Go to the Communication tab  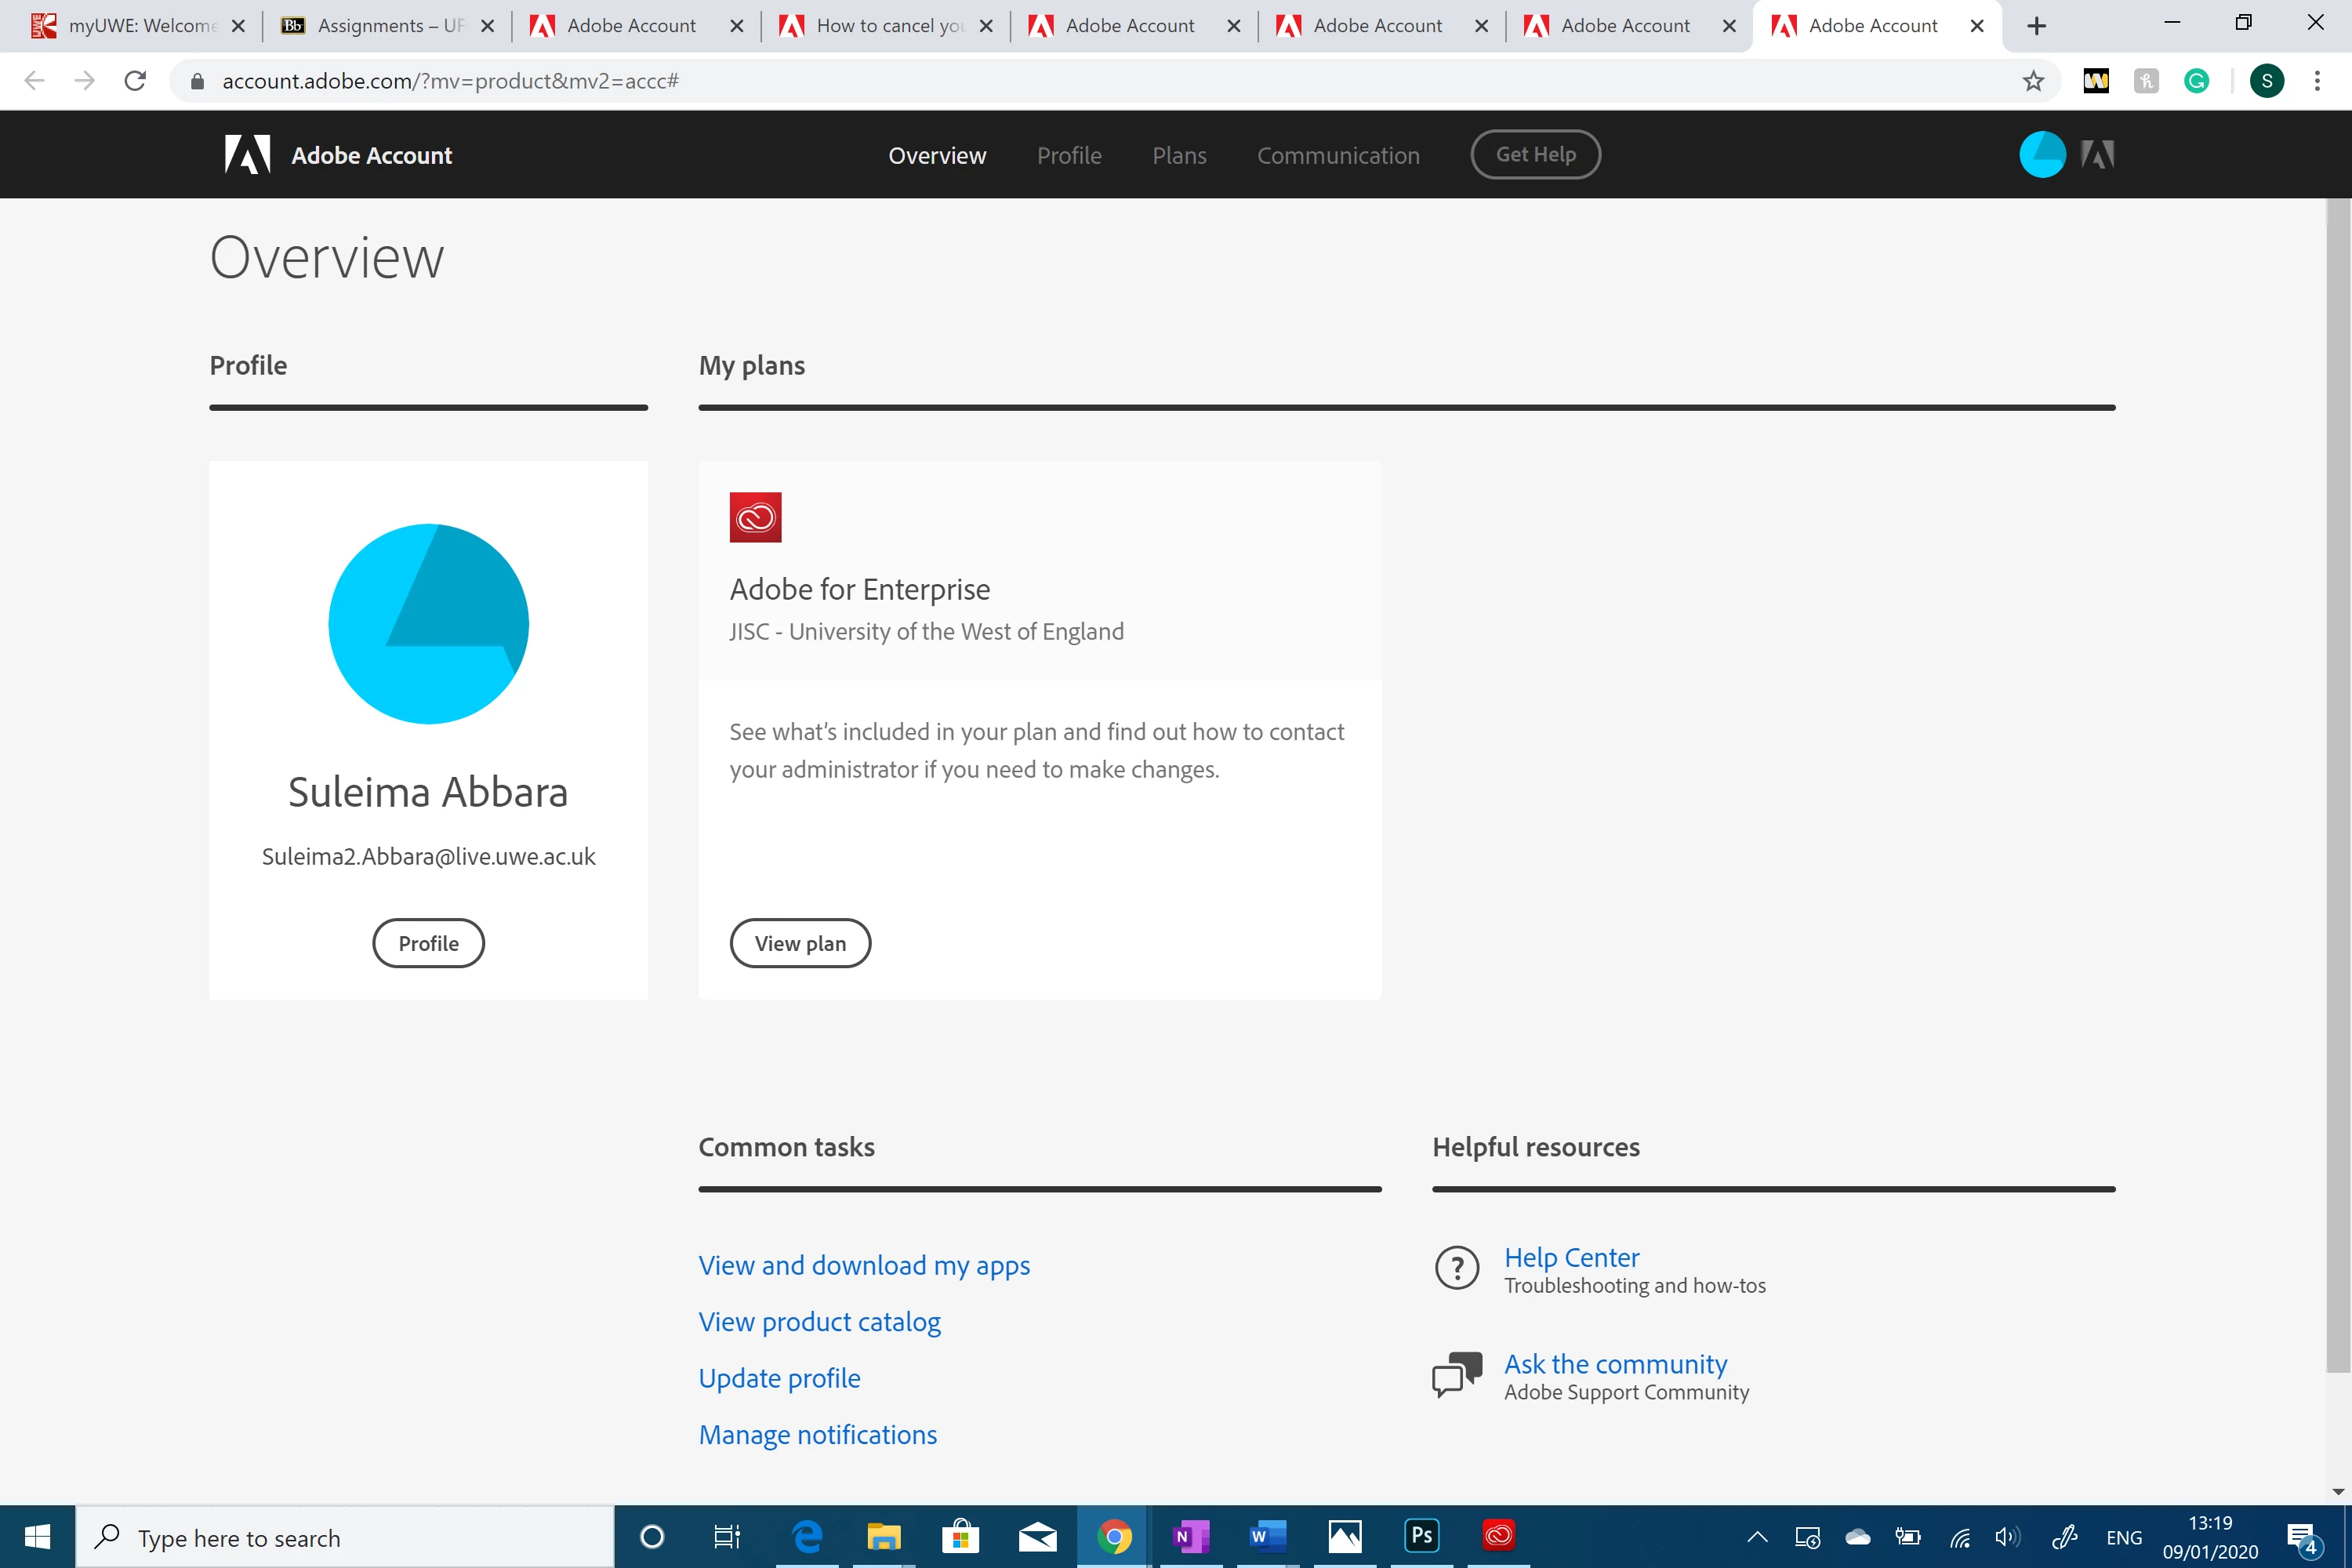[x=1337, y=155]
